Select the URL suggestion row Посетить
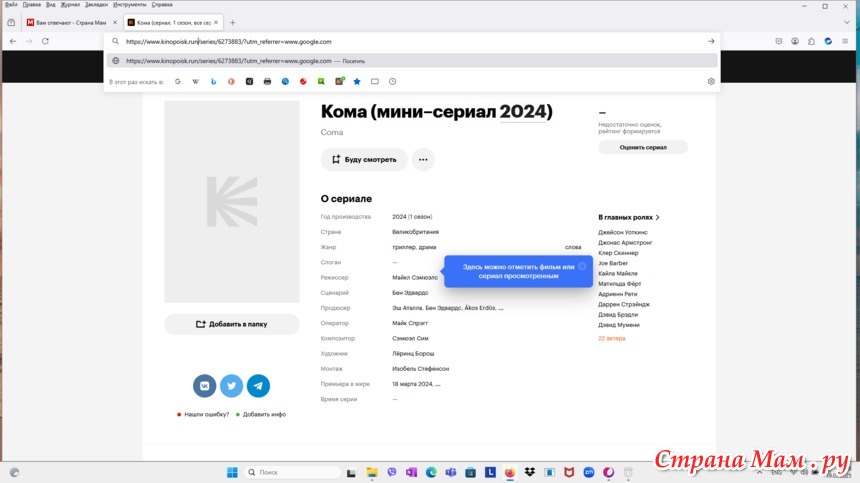 coord(412,61)
